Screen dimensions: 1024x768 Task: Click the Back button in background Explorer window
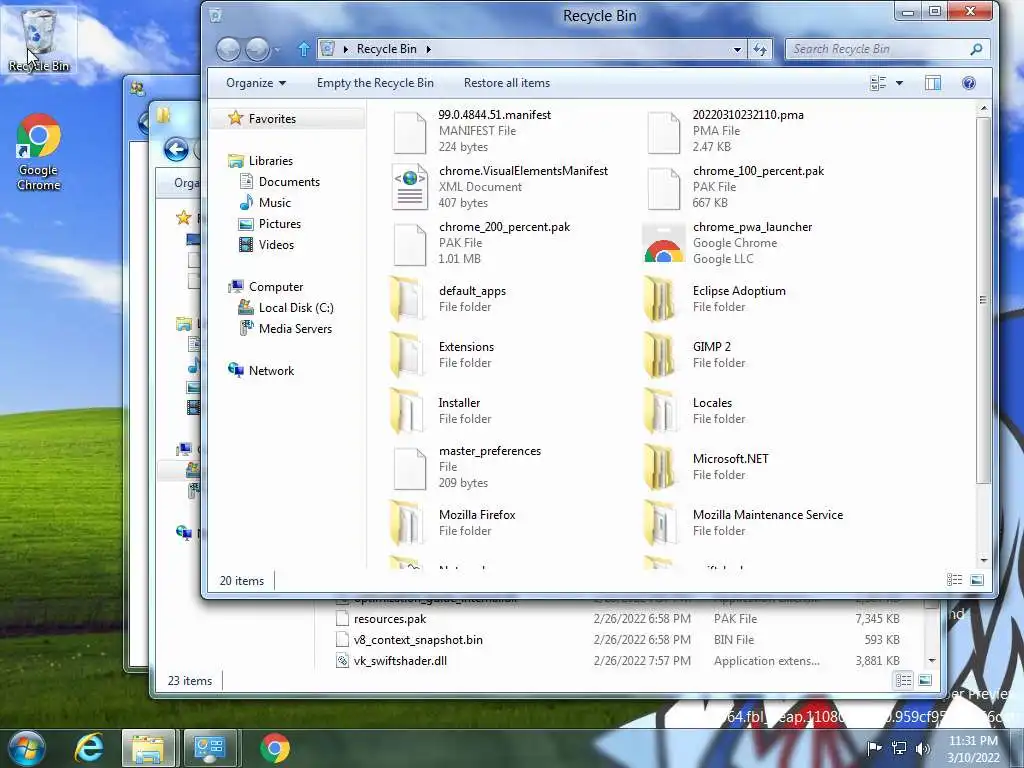pyautogui.click(x=176, y=150)
